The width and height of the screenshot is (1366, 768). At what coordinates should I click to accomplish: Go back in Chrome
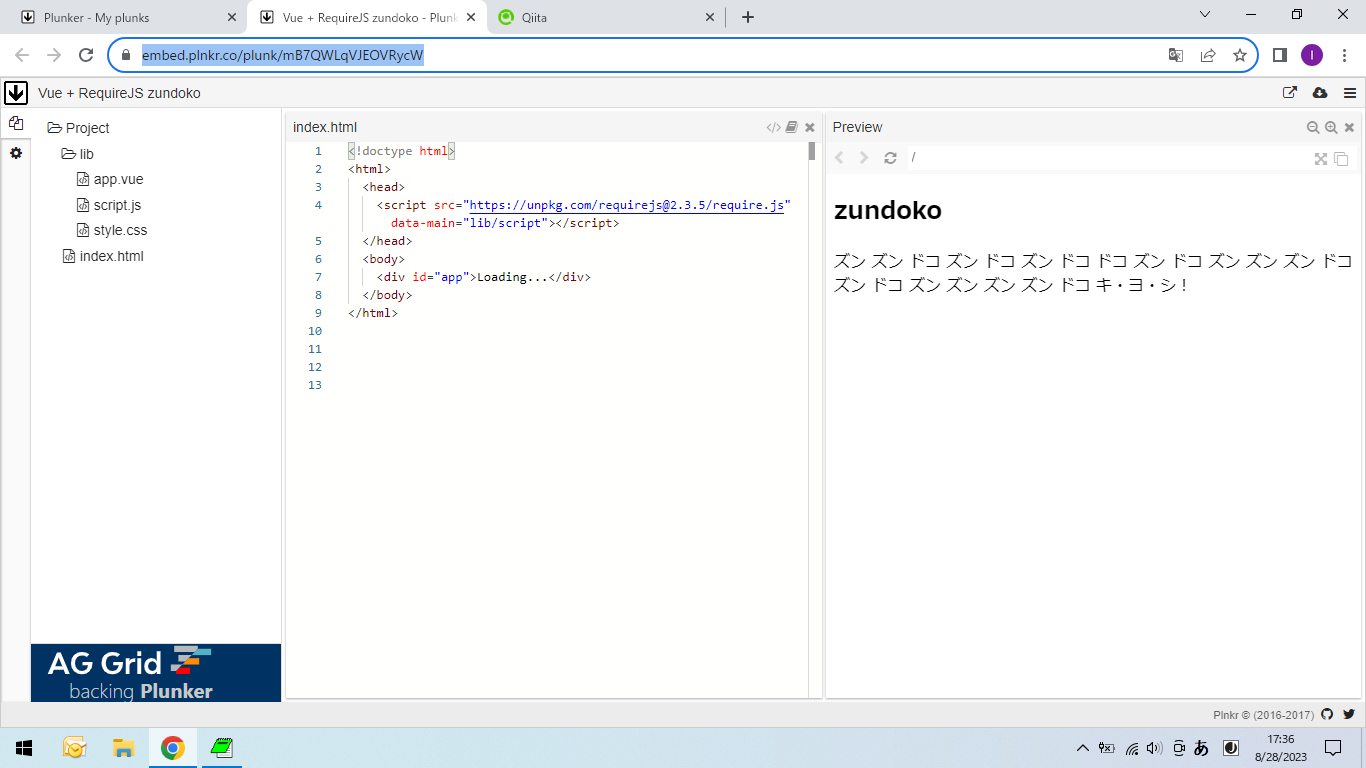[22, 55]
